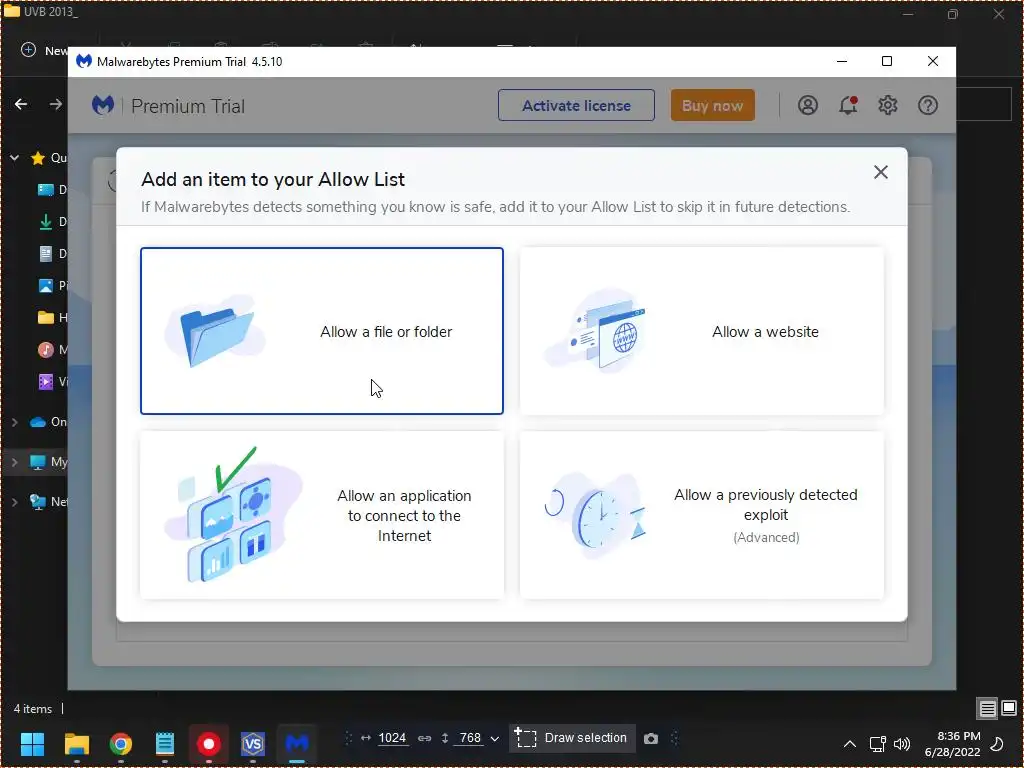Click the Draw selection button
Screen dimensions: 1024x768
pos(571,738)
